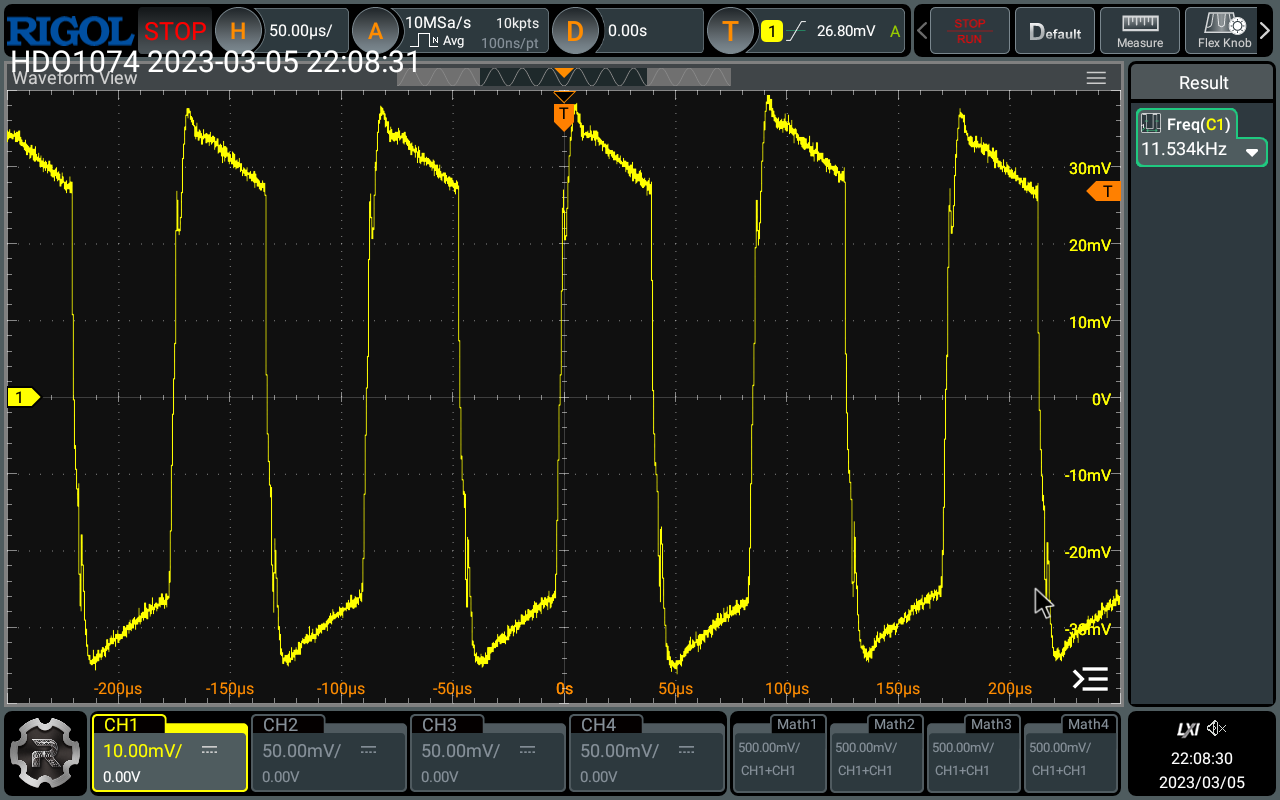Click the CH1 10.00mV/ vertical scale

[x=143, y=751]
